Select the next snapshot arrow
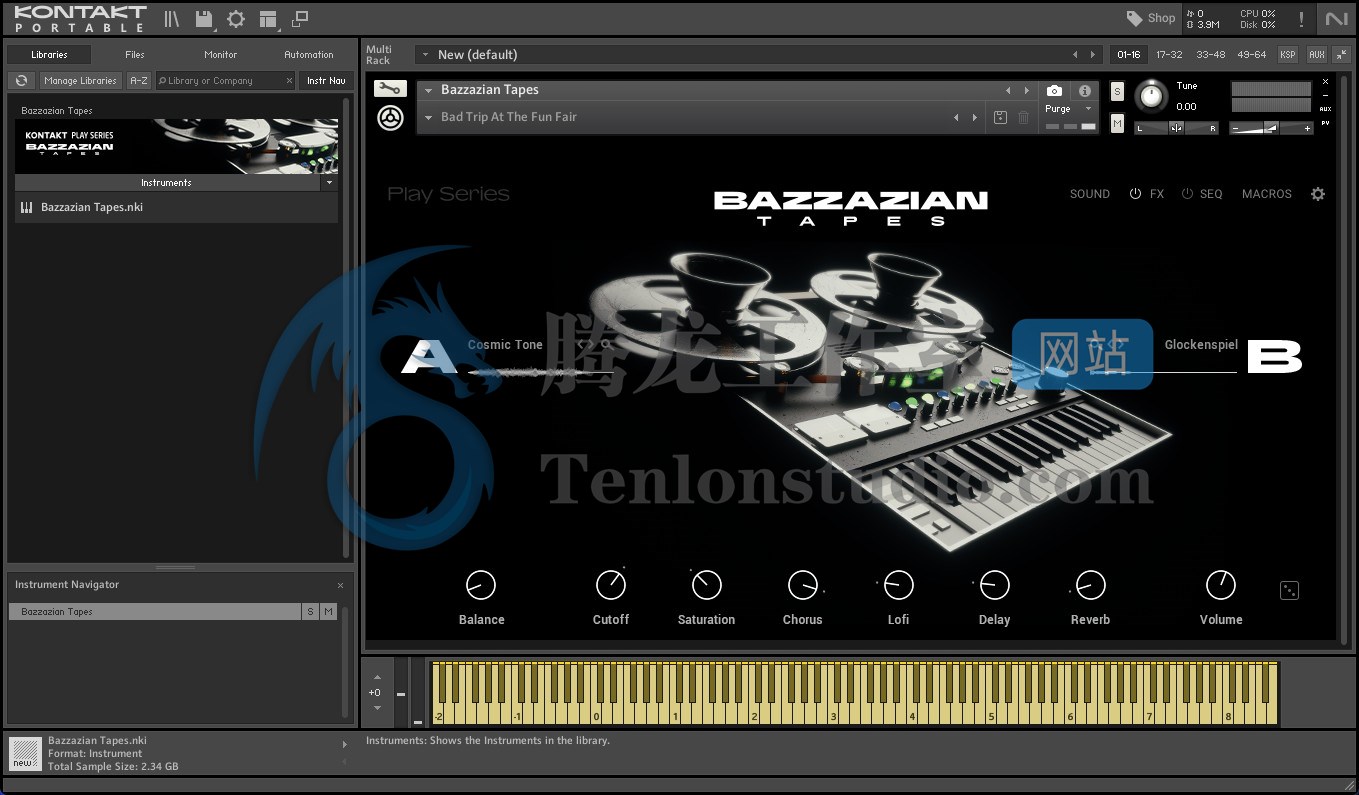The height and width of the screenshot is (795, 1359). [x=976, y=117]
